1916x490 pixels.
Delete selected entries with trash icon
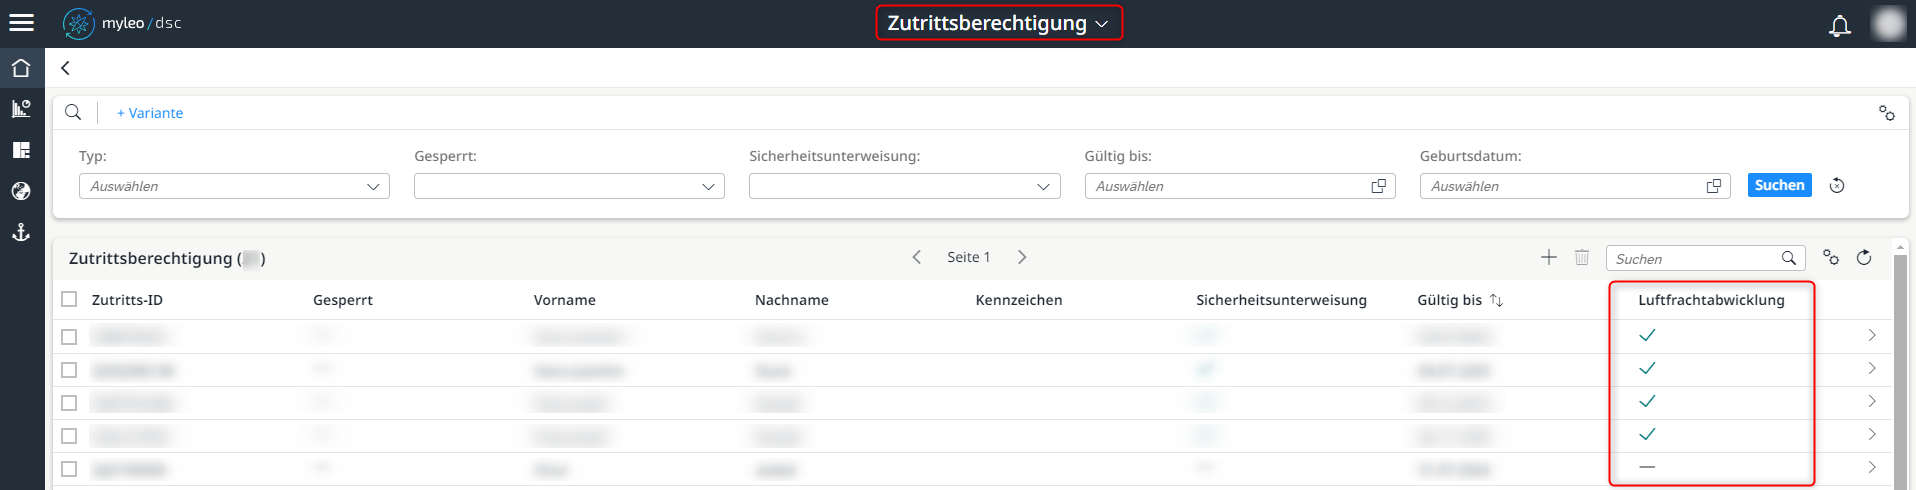coord(1582,257)
